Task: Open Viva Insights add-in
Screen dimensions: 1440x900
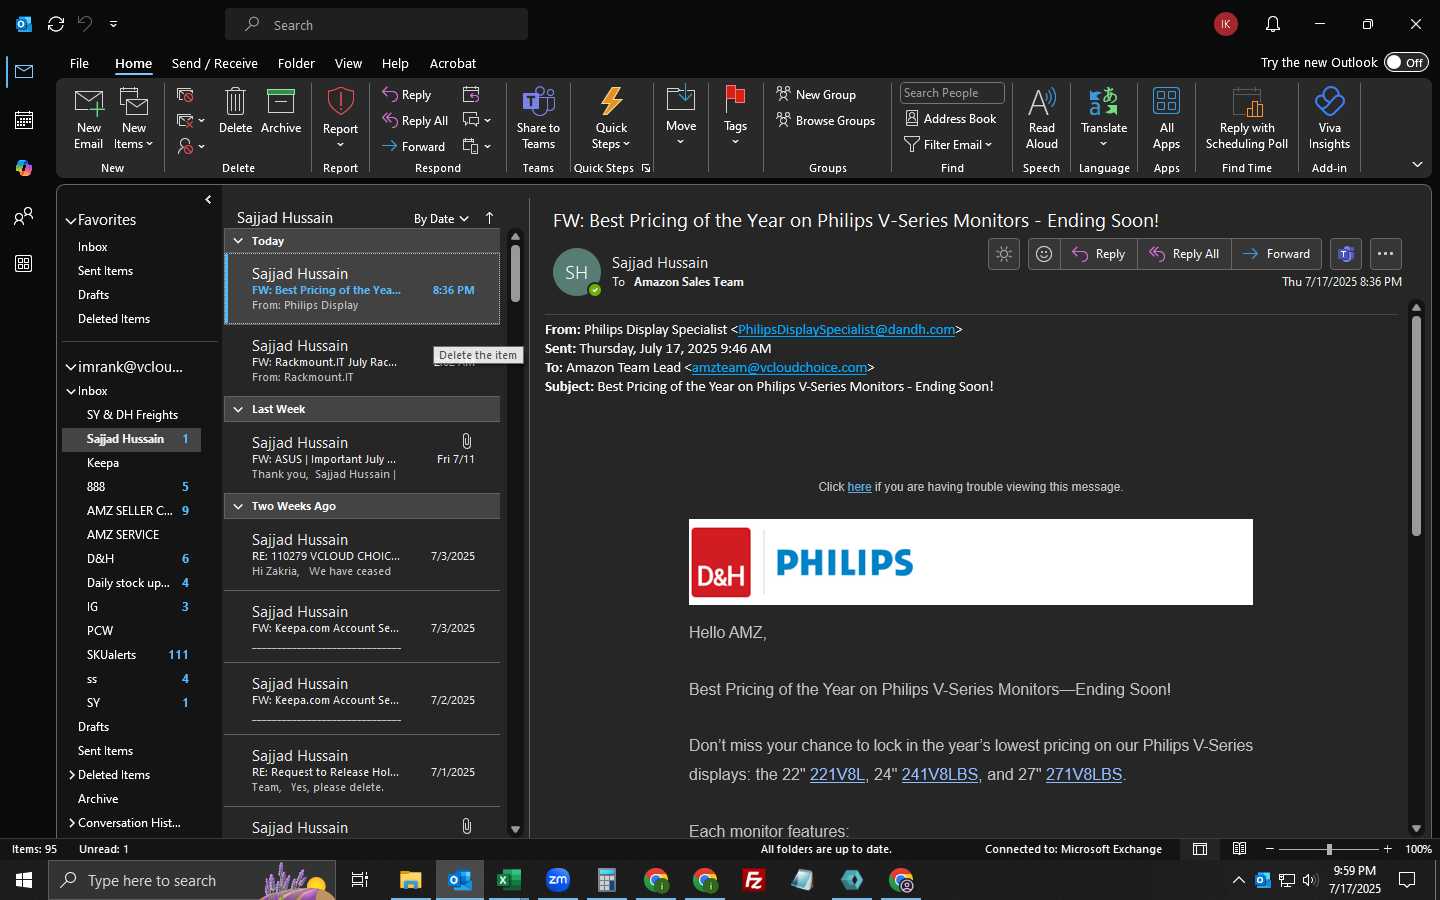Action: pyautogui.click(x=1329, y=118)
